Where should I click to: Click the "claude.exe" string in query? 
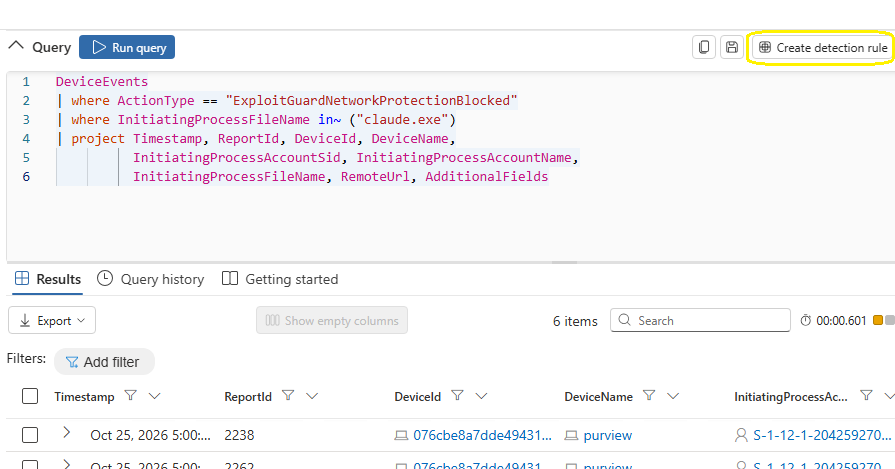pyautogui.click(x=402, y=120)
